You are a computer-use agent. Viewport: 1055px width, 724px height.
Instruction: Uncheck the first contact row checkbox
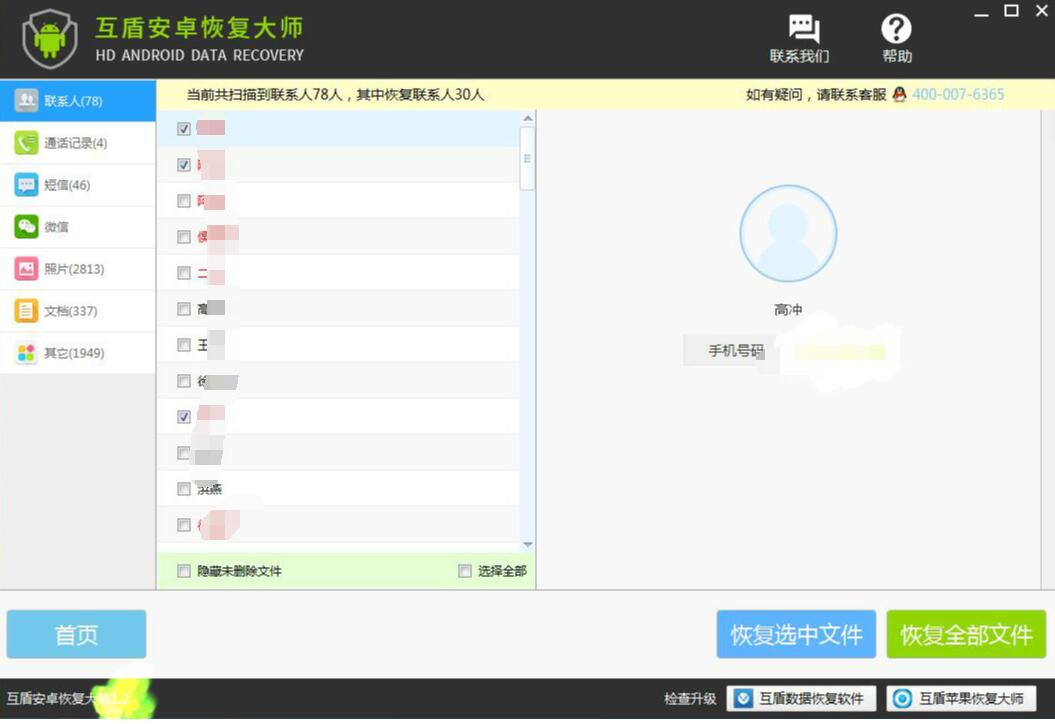(184, 129)
